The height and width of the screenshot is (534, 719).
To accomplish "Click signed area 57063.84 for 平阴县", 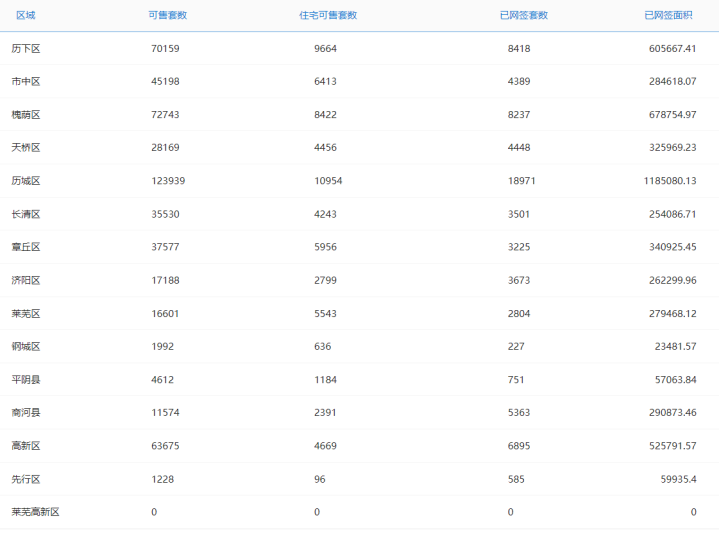I will point(675,380).
